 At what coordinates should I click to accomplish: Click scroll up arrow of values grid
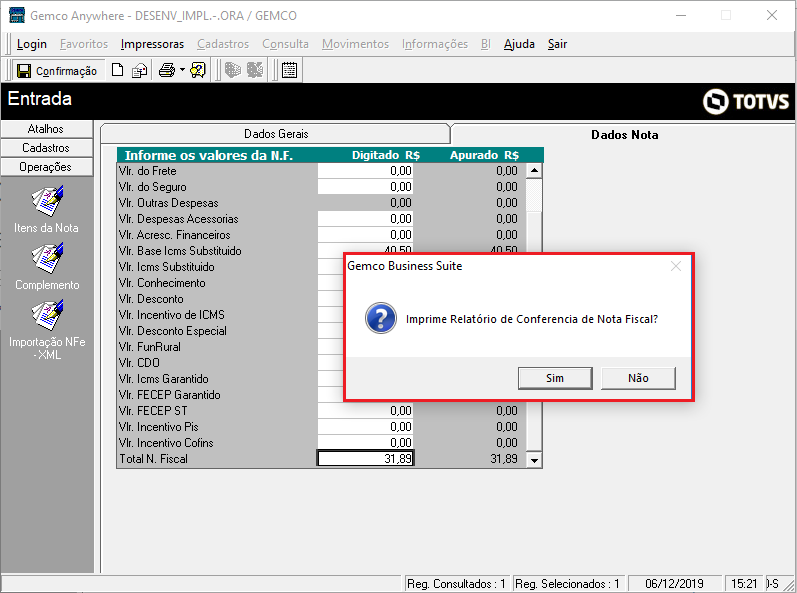pyautogui.click(x=534, y=170)
